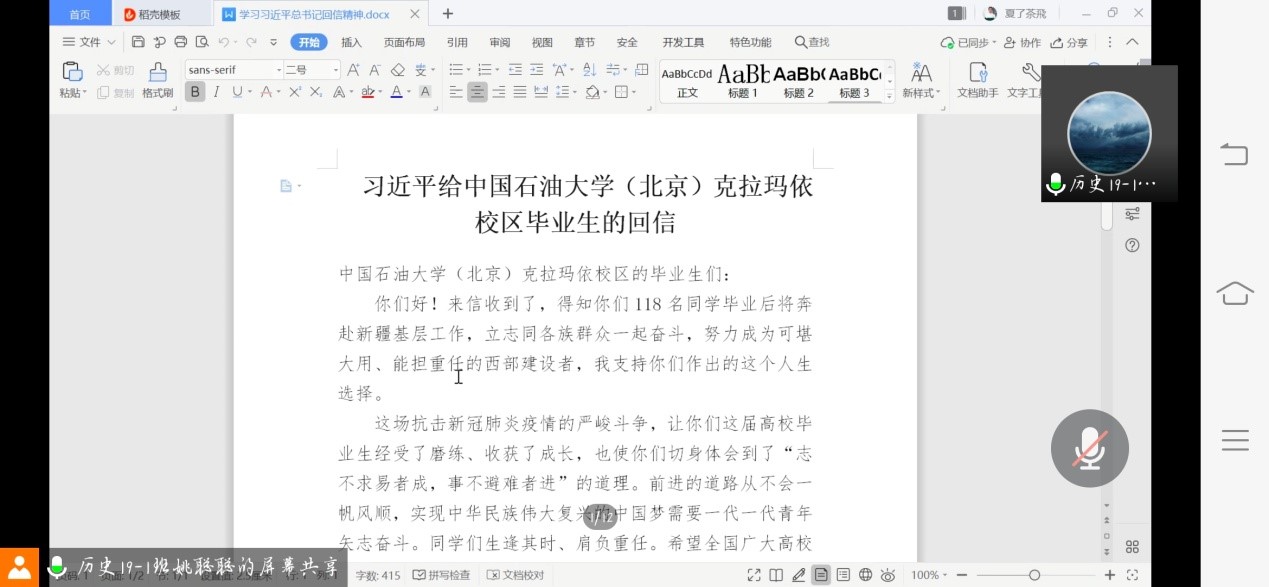Switch to reading layout view
This screenshot has width=1269, height=587.
776,575
